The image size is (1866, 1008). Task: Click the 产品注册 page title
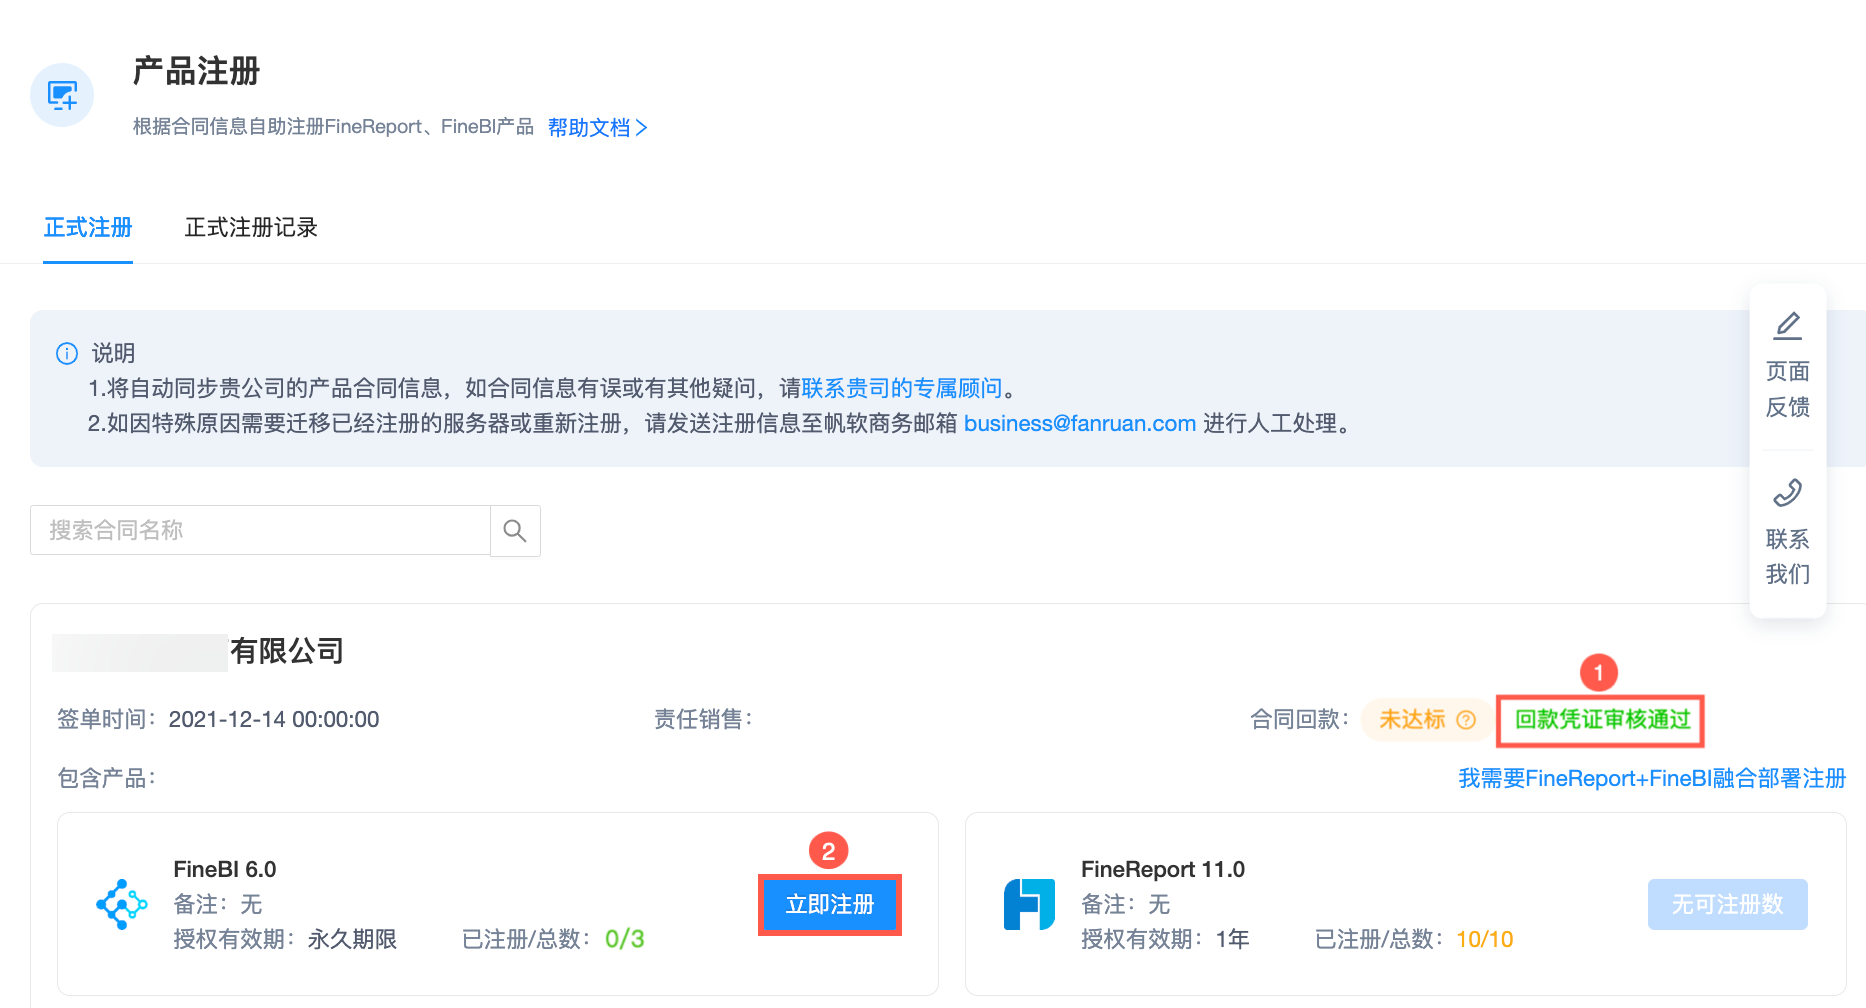(x=197, y=72)
